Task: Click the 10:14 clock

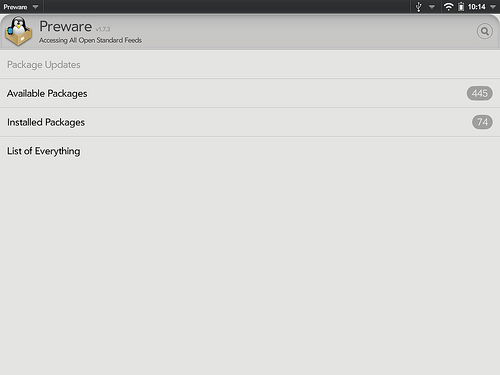Action: [476, 7]
